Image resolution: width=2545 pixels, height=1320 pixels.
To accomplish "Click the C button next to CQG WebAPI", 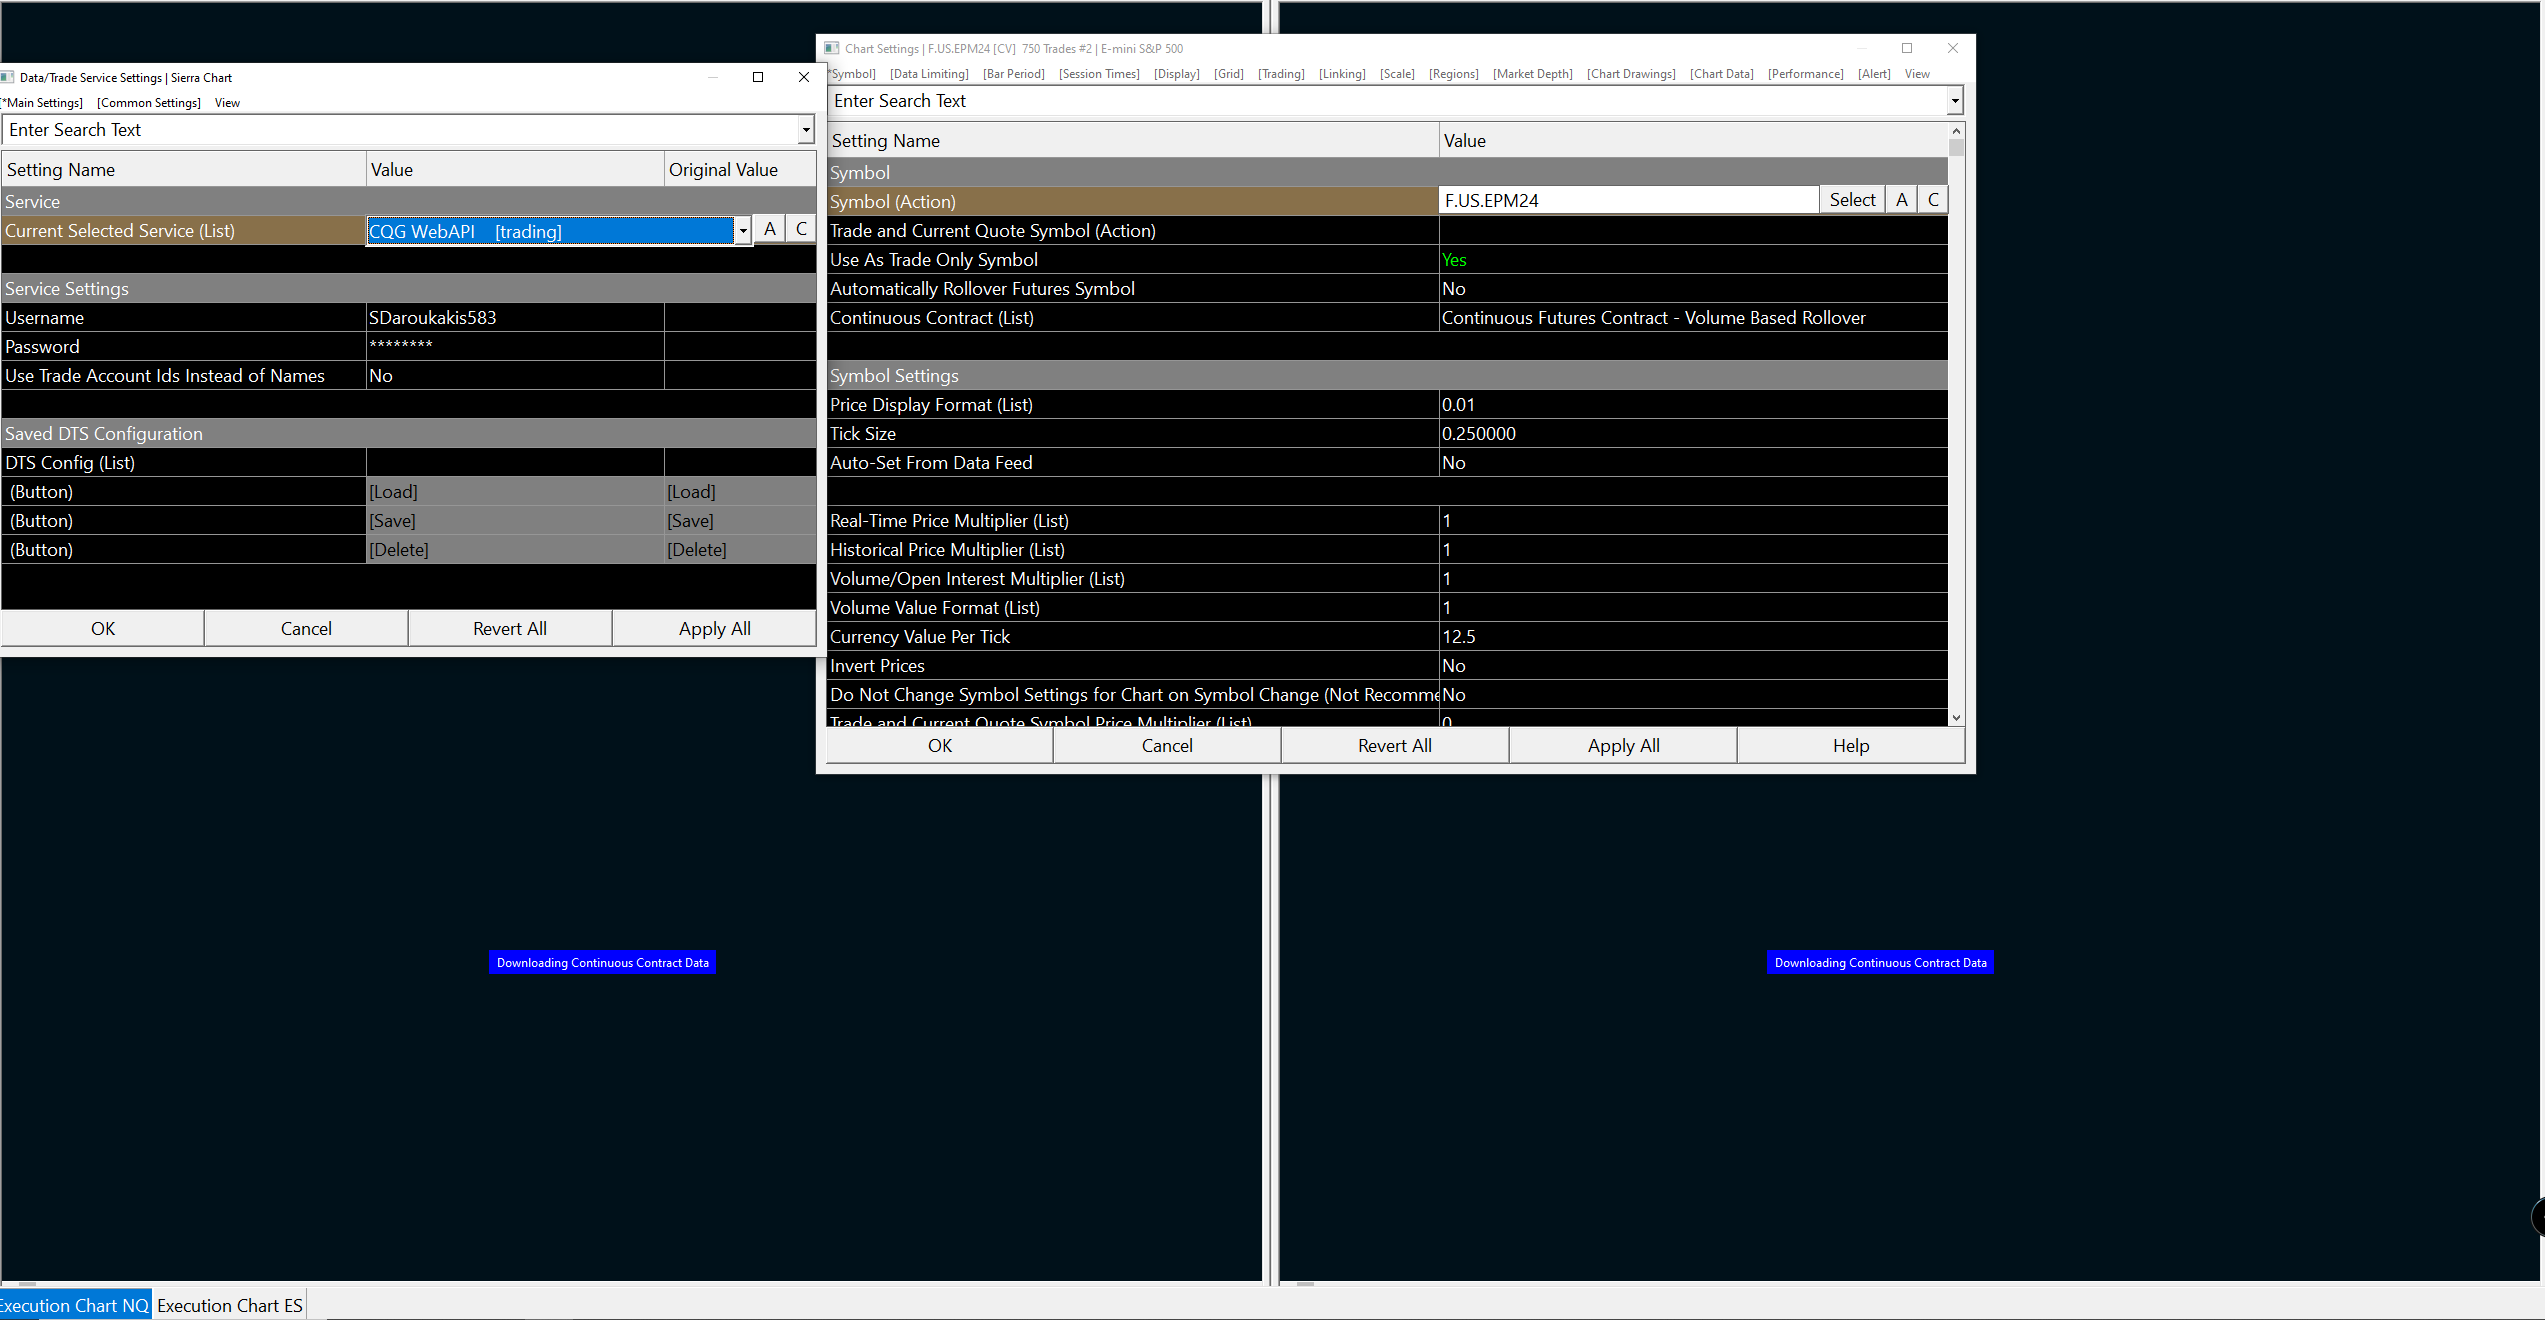I will click(x=801, y=229).
